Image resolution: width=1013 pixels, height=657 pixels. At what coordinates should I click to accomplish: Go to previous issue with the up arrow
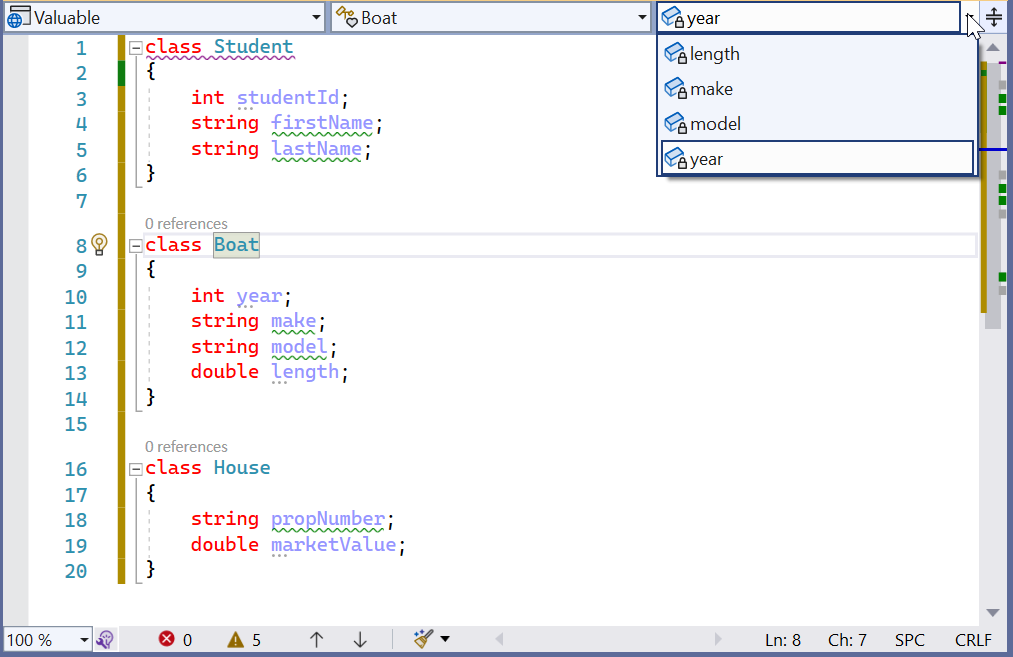click(316, 640)
